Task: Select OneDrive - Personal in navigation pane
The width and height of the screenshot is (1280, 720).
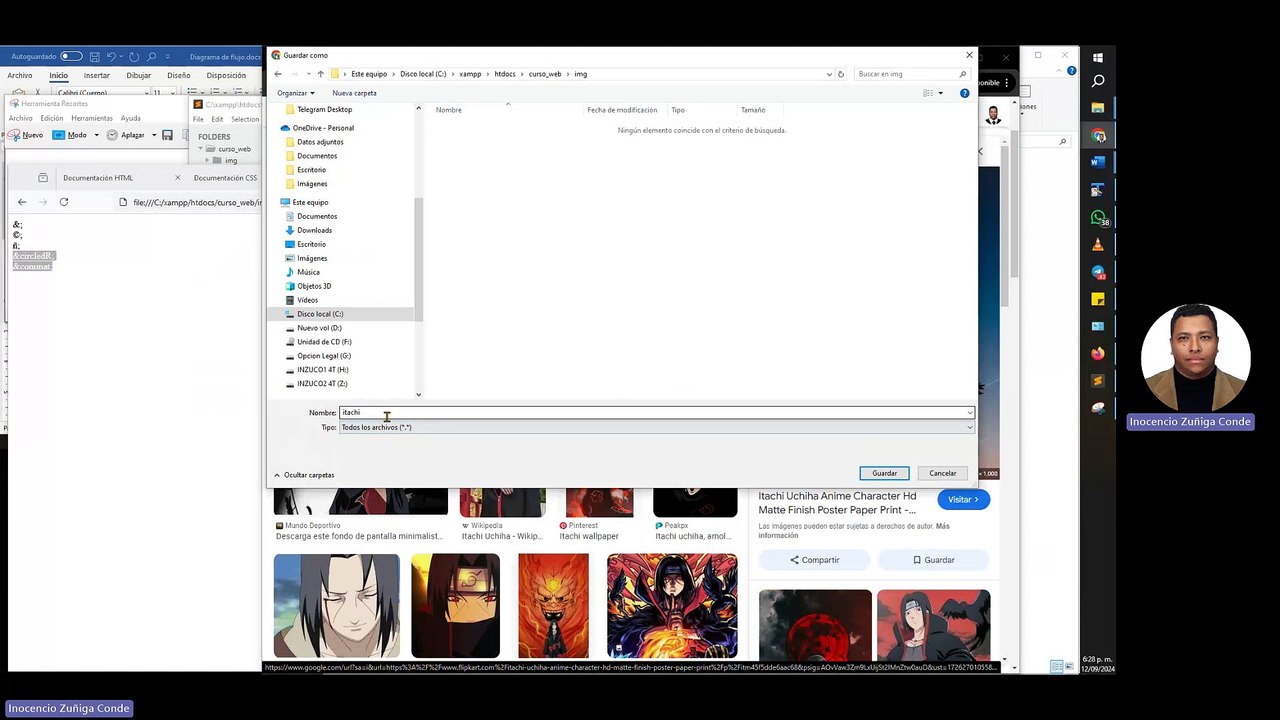Action: coord(317,128)
